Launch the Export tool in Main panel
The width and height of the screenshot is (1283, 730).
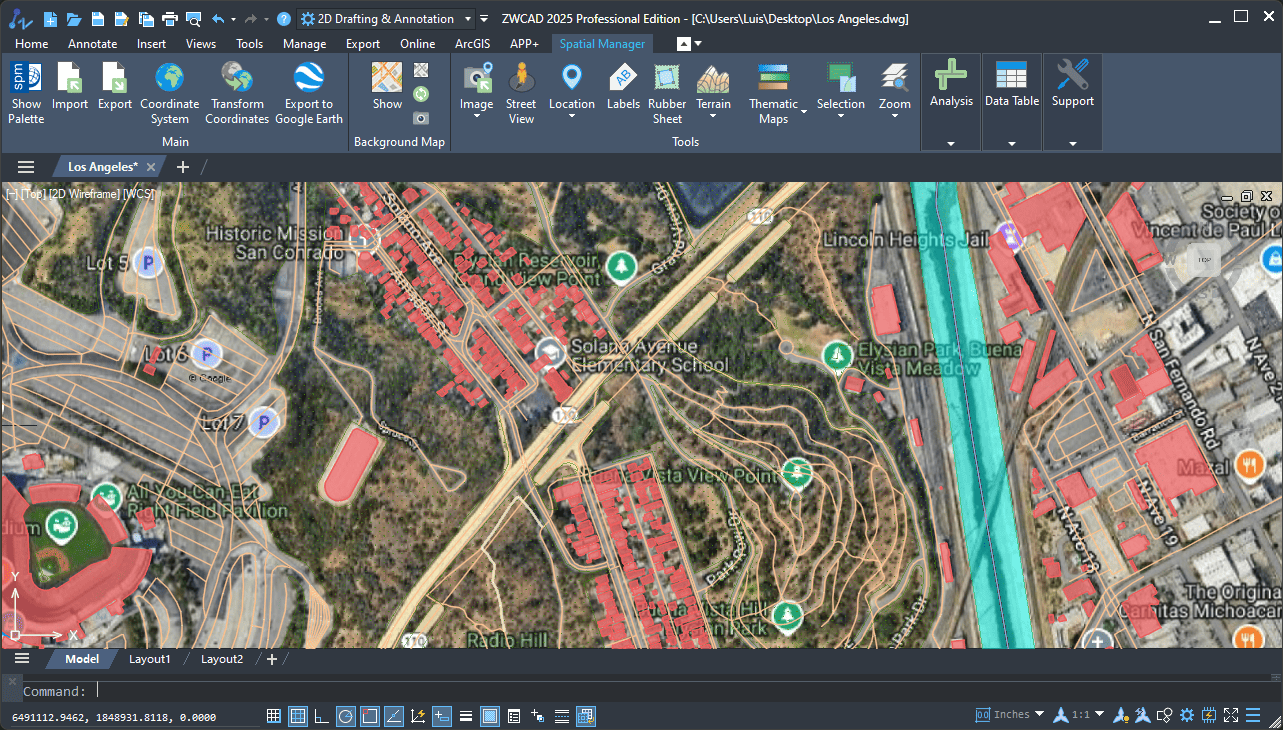[115, 86]
